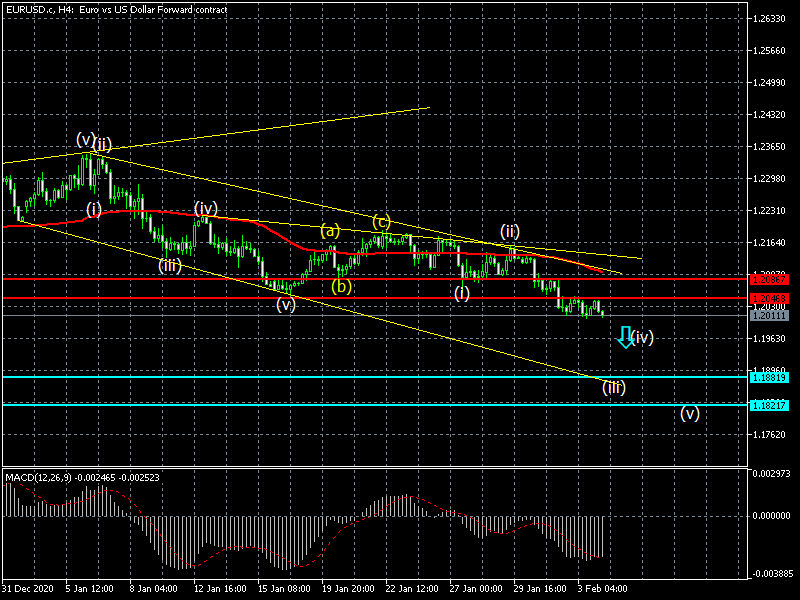Select the (v) label near the 1.18217 line

click(690, 413)
